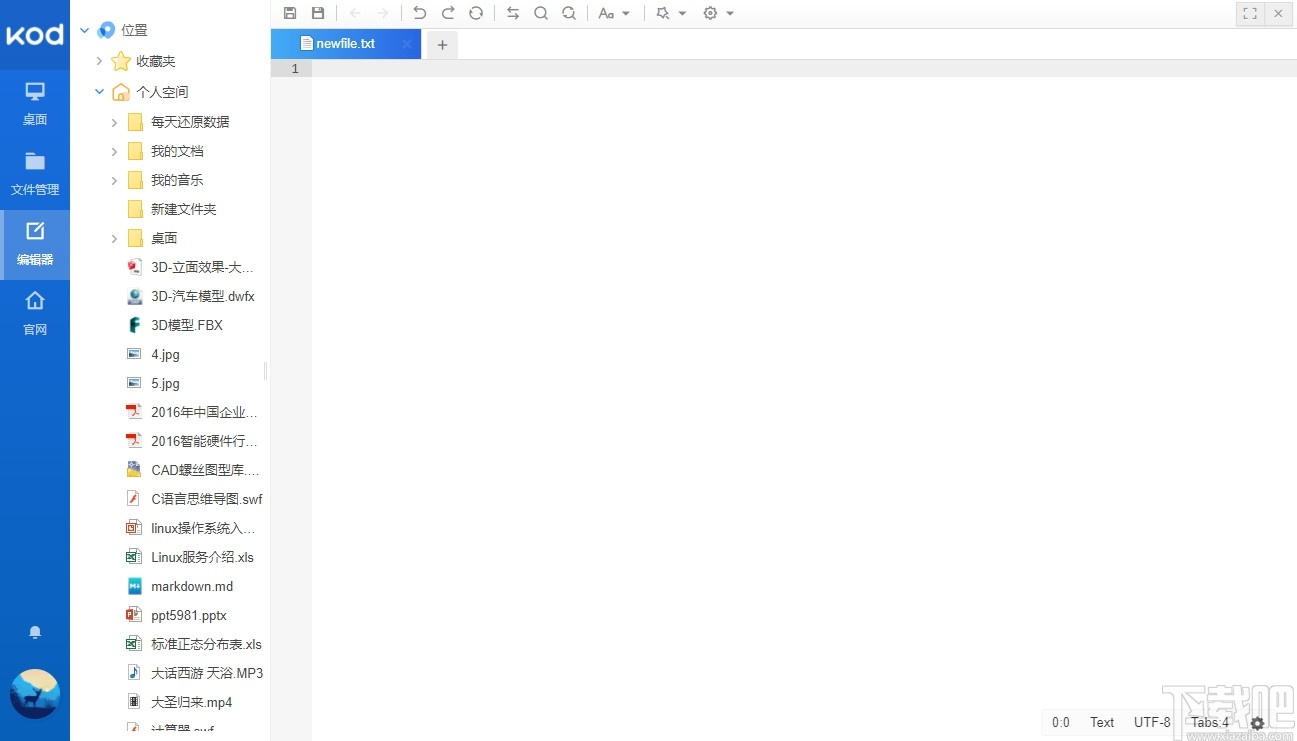Add a new tab with the plus button
This screenshot has height=741, width=1297.
click(442, 45)
